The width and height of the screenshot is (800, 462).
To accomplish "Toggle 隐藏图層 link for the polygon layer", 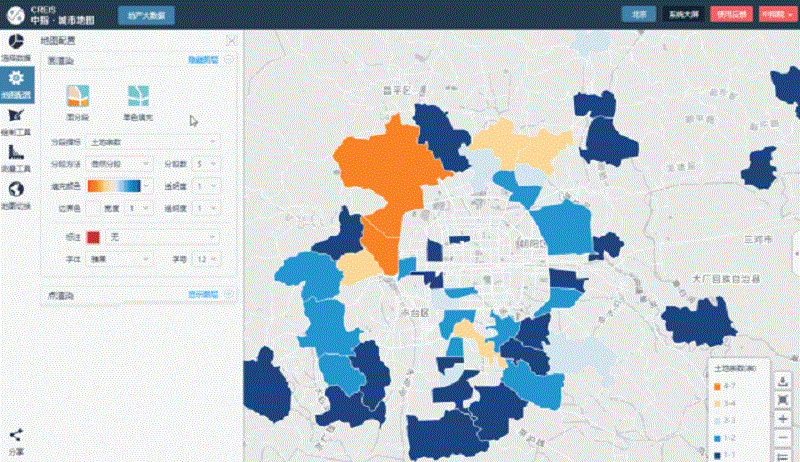I will (203, 60).
